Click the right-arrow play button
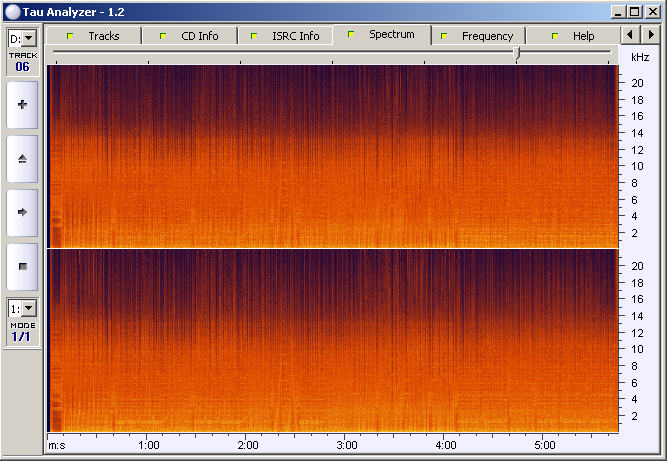Image resolution: width=667 pixels, height=461 pixels. 22,212
